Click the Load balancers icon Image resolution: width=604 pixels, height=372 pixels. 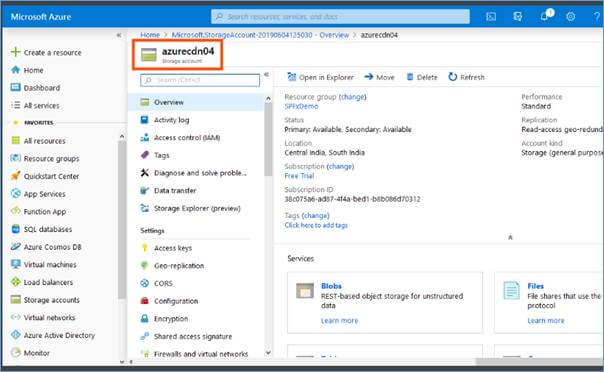point(15,282)
